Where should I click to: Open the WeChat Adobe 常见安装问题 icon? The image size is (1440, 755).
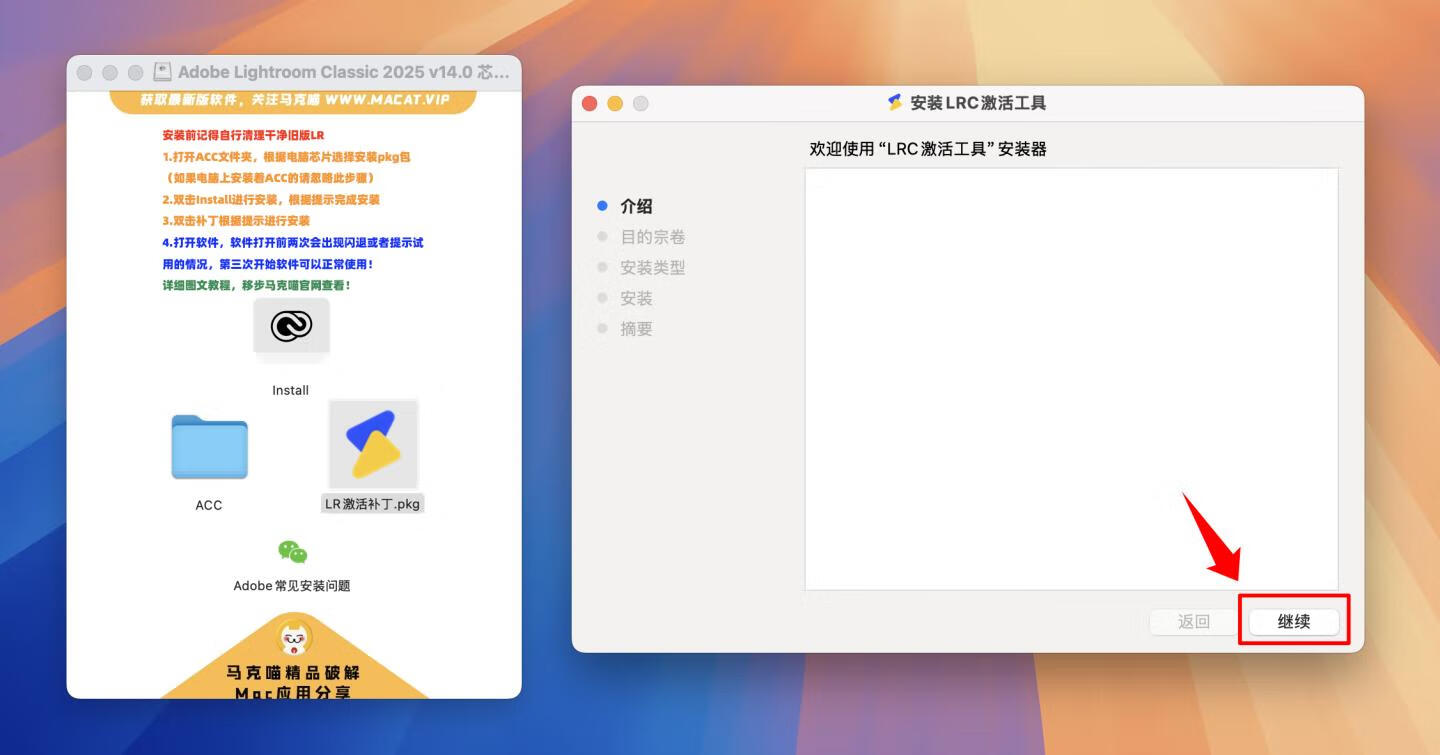click(x=292, y=552)
